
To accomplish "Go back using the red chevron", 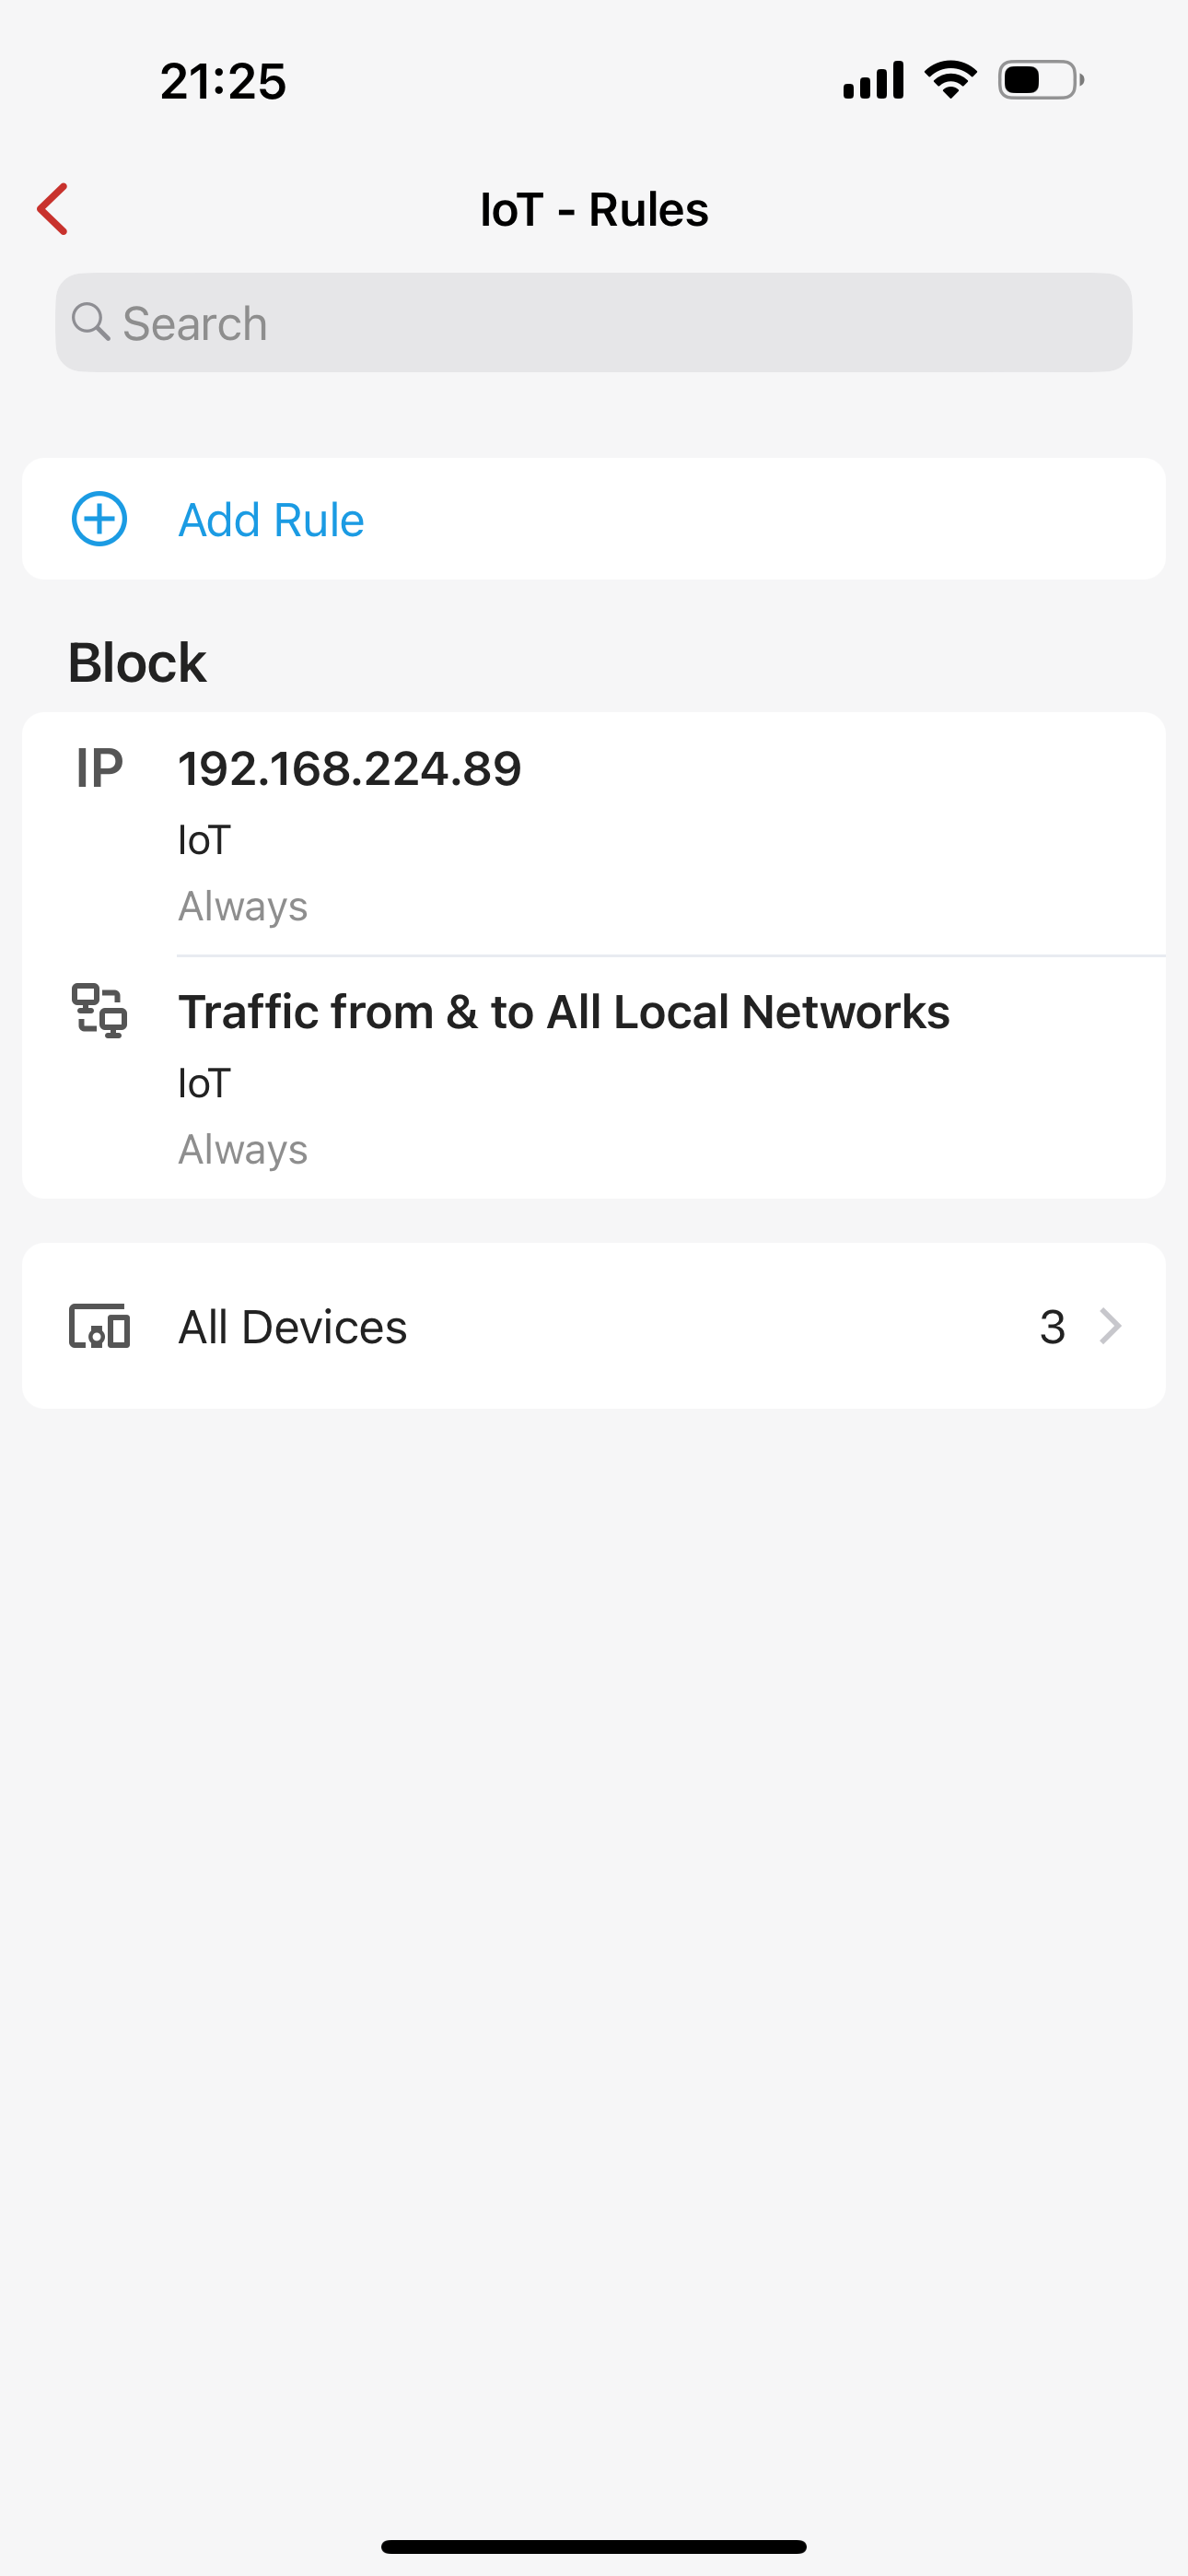I will click(x=53, y=209).
